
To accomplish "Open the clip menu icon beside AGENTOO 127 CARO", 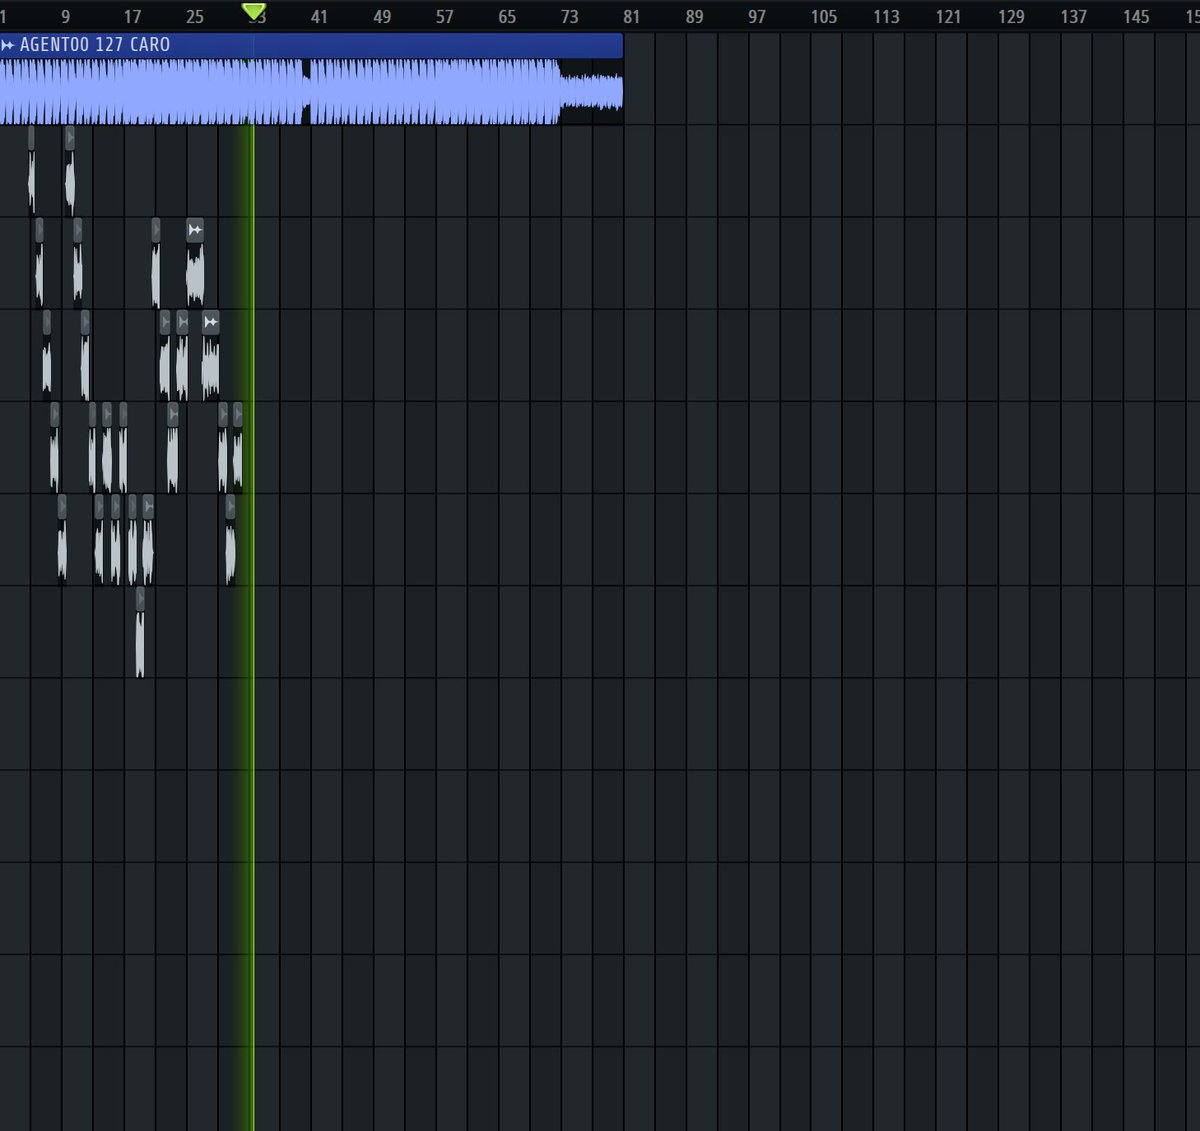I will [x=8, y=45].
